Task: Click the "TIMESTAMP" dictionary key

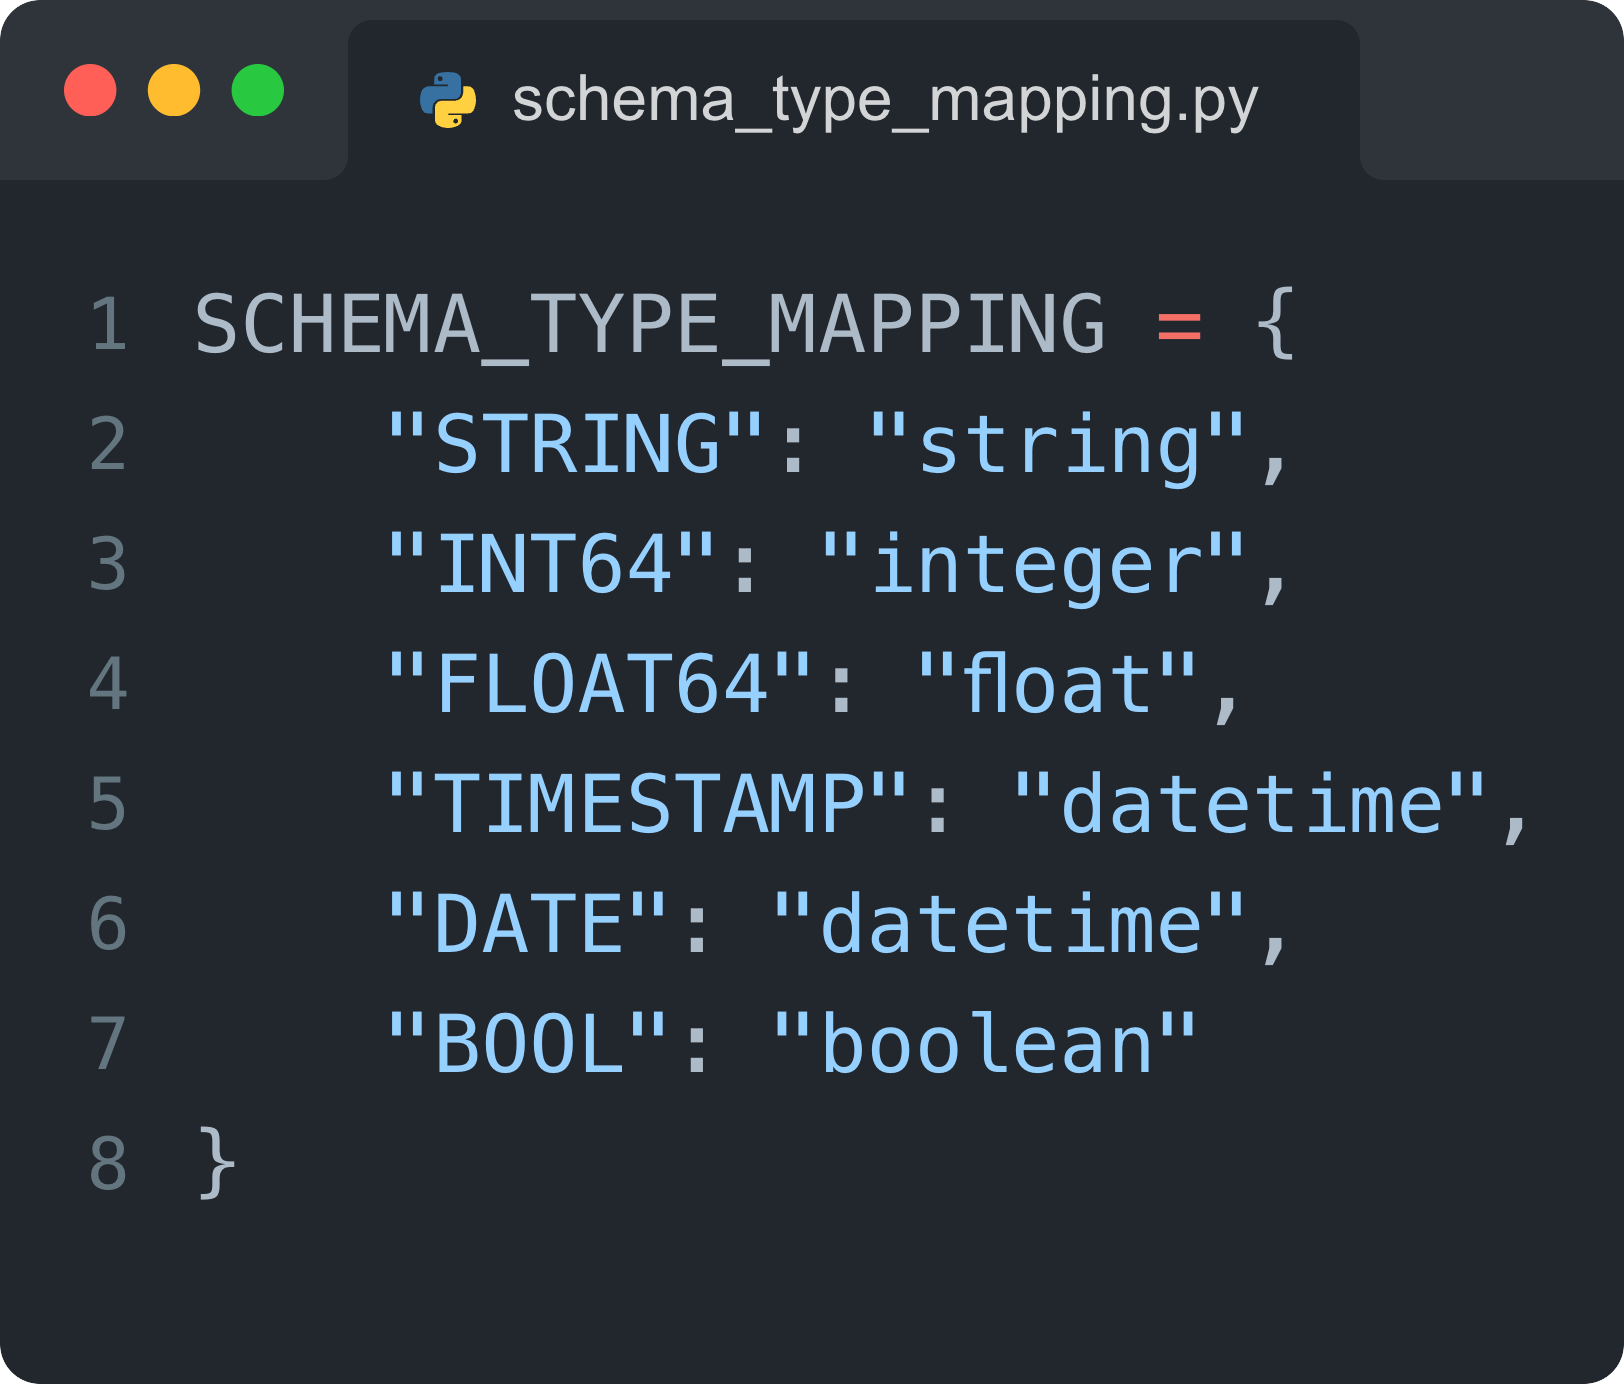Action: point(648,804)
